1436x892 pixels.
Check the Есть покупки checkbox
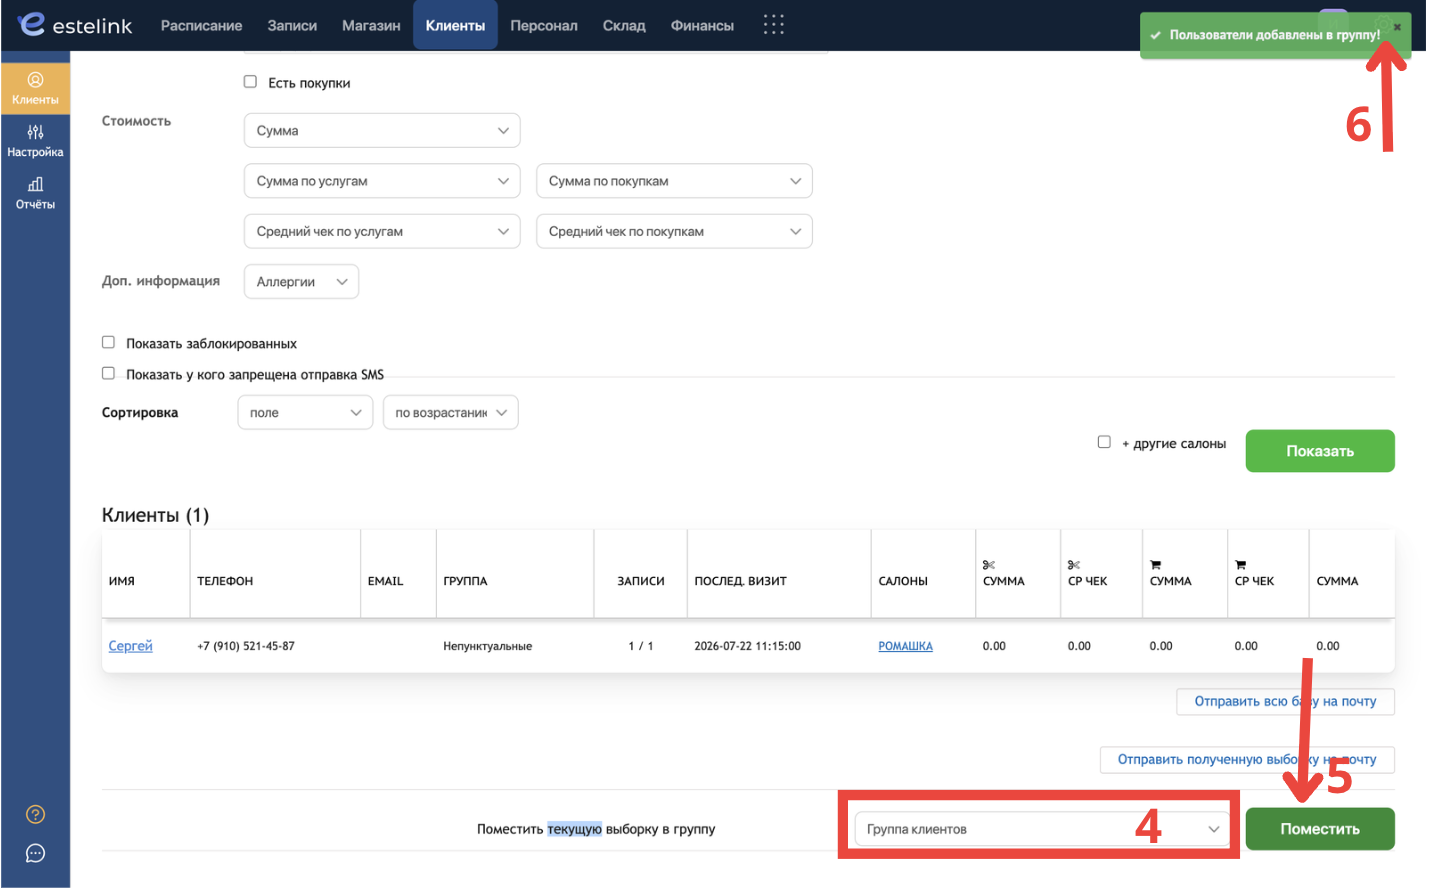click(250, 82)
